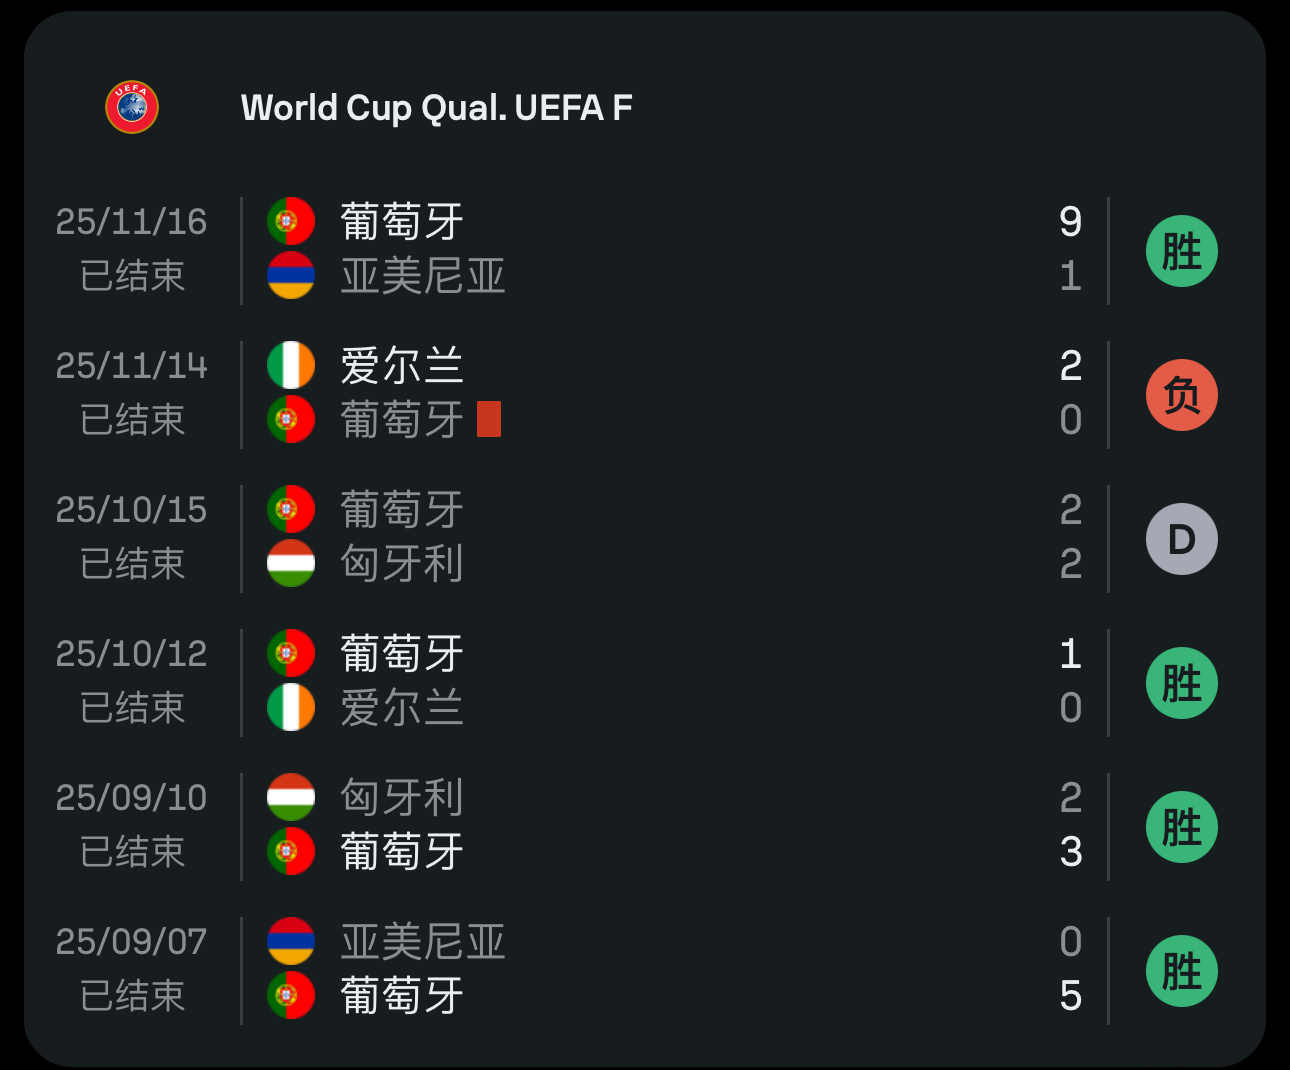
Task: Click the red card icon beside 葡萄牙
Action: 489,420
